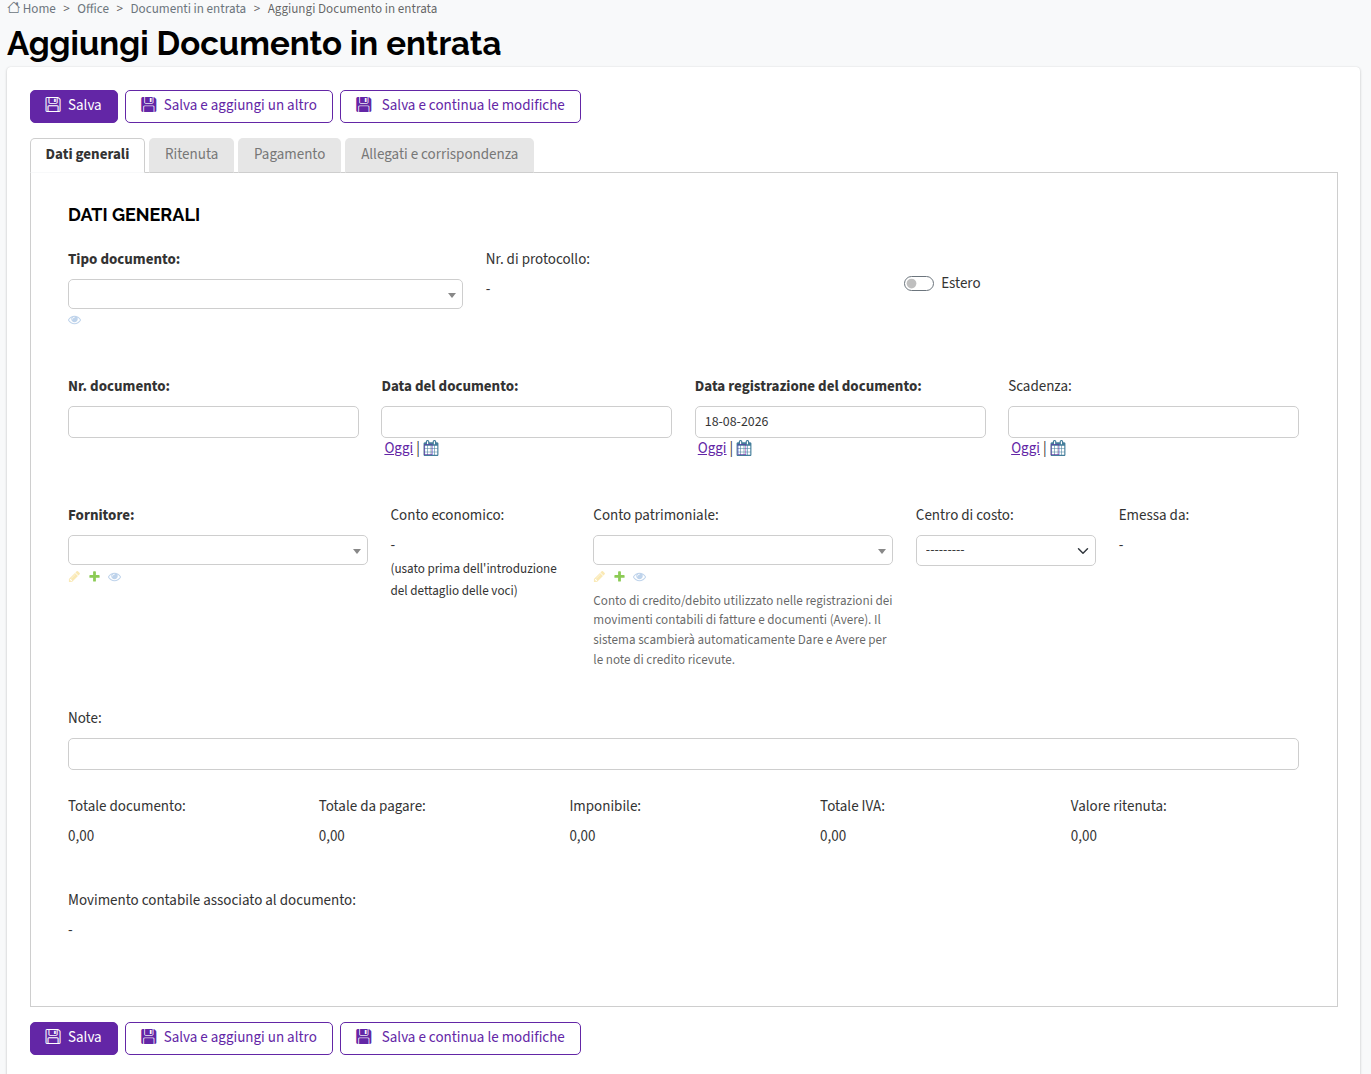
Task: Open the Conto patrimoniale dropdown
Action: point(743,550)
